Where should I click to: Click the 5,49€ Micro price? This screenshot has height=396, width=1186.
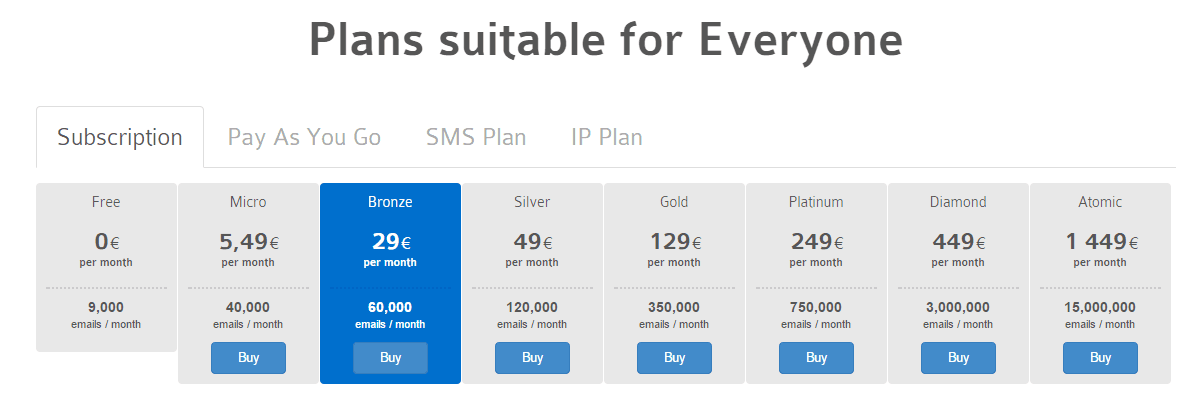[x=249, y=242]
